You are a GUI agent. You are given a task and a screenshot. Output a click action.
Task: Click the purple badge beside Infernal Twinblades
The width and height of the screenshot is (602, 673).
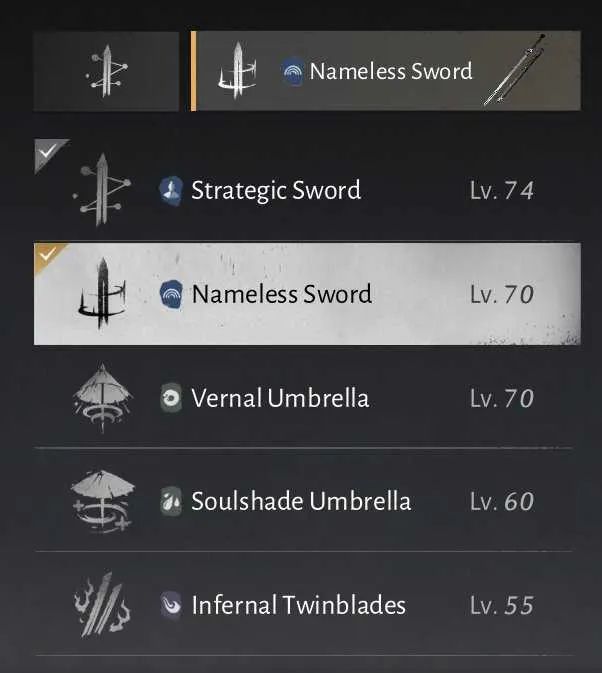pyautogui.click(x=171, y=605)
